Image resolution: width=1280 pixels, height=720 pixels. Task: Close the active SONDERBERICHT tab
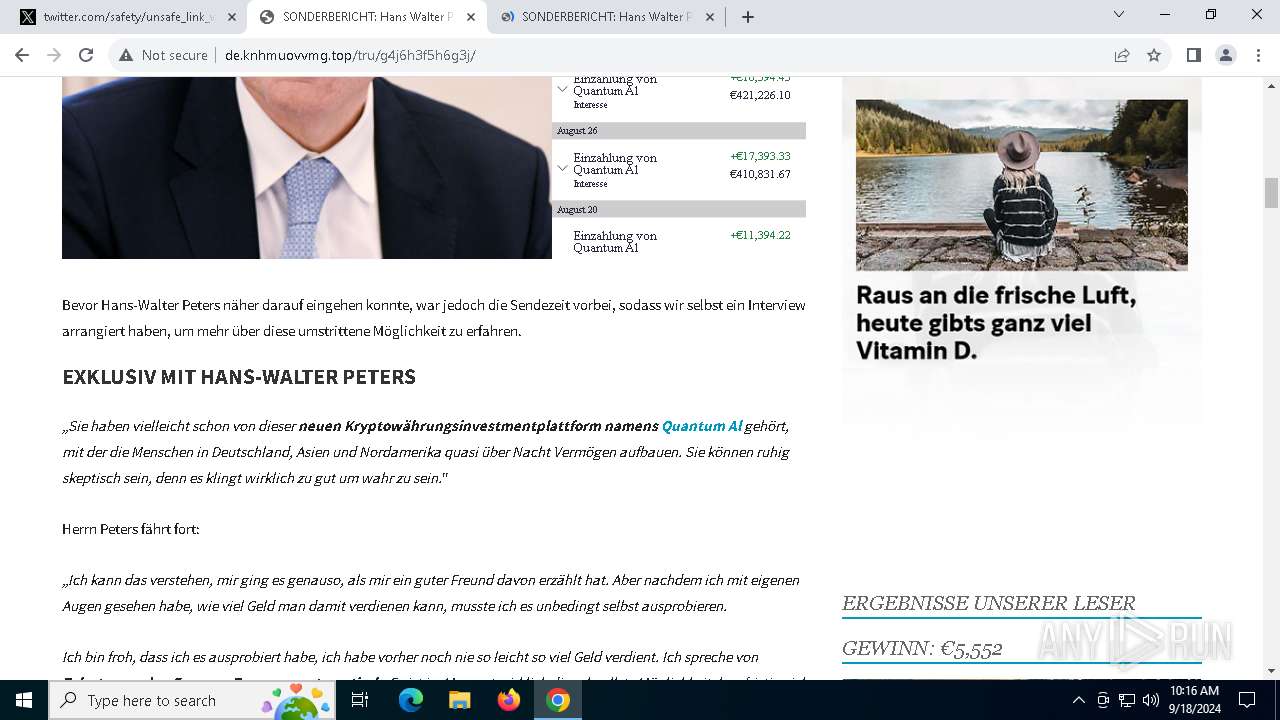470,17
